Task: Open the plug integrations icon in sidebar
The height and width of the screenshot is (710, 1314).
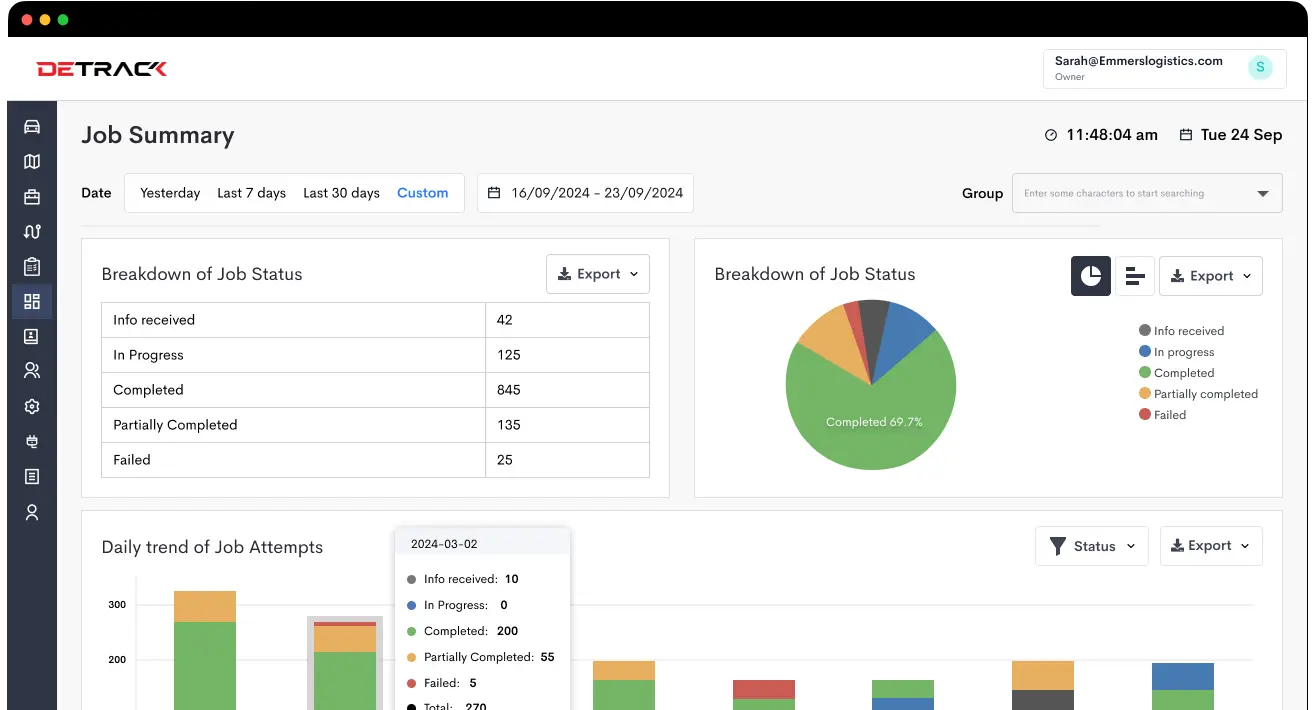Action: click(32, 441)
